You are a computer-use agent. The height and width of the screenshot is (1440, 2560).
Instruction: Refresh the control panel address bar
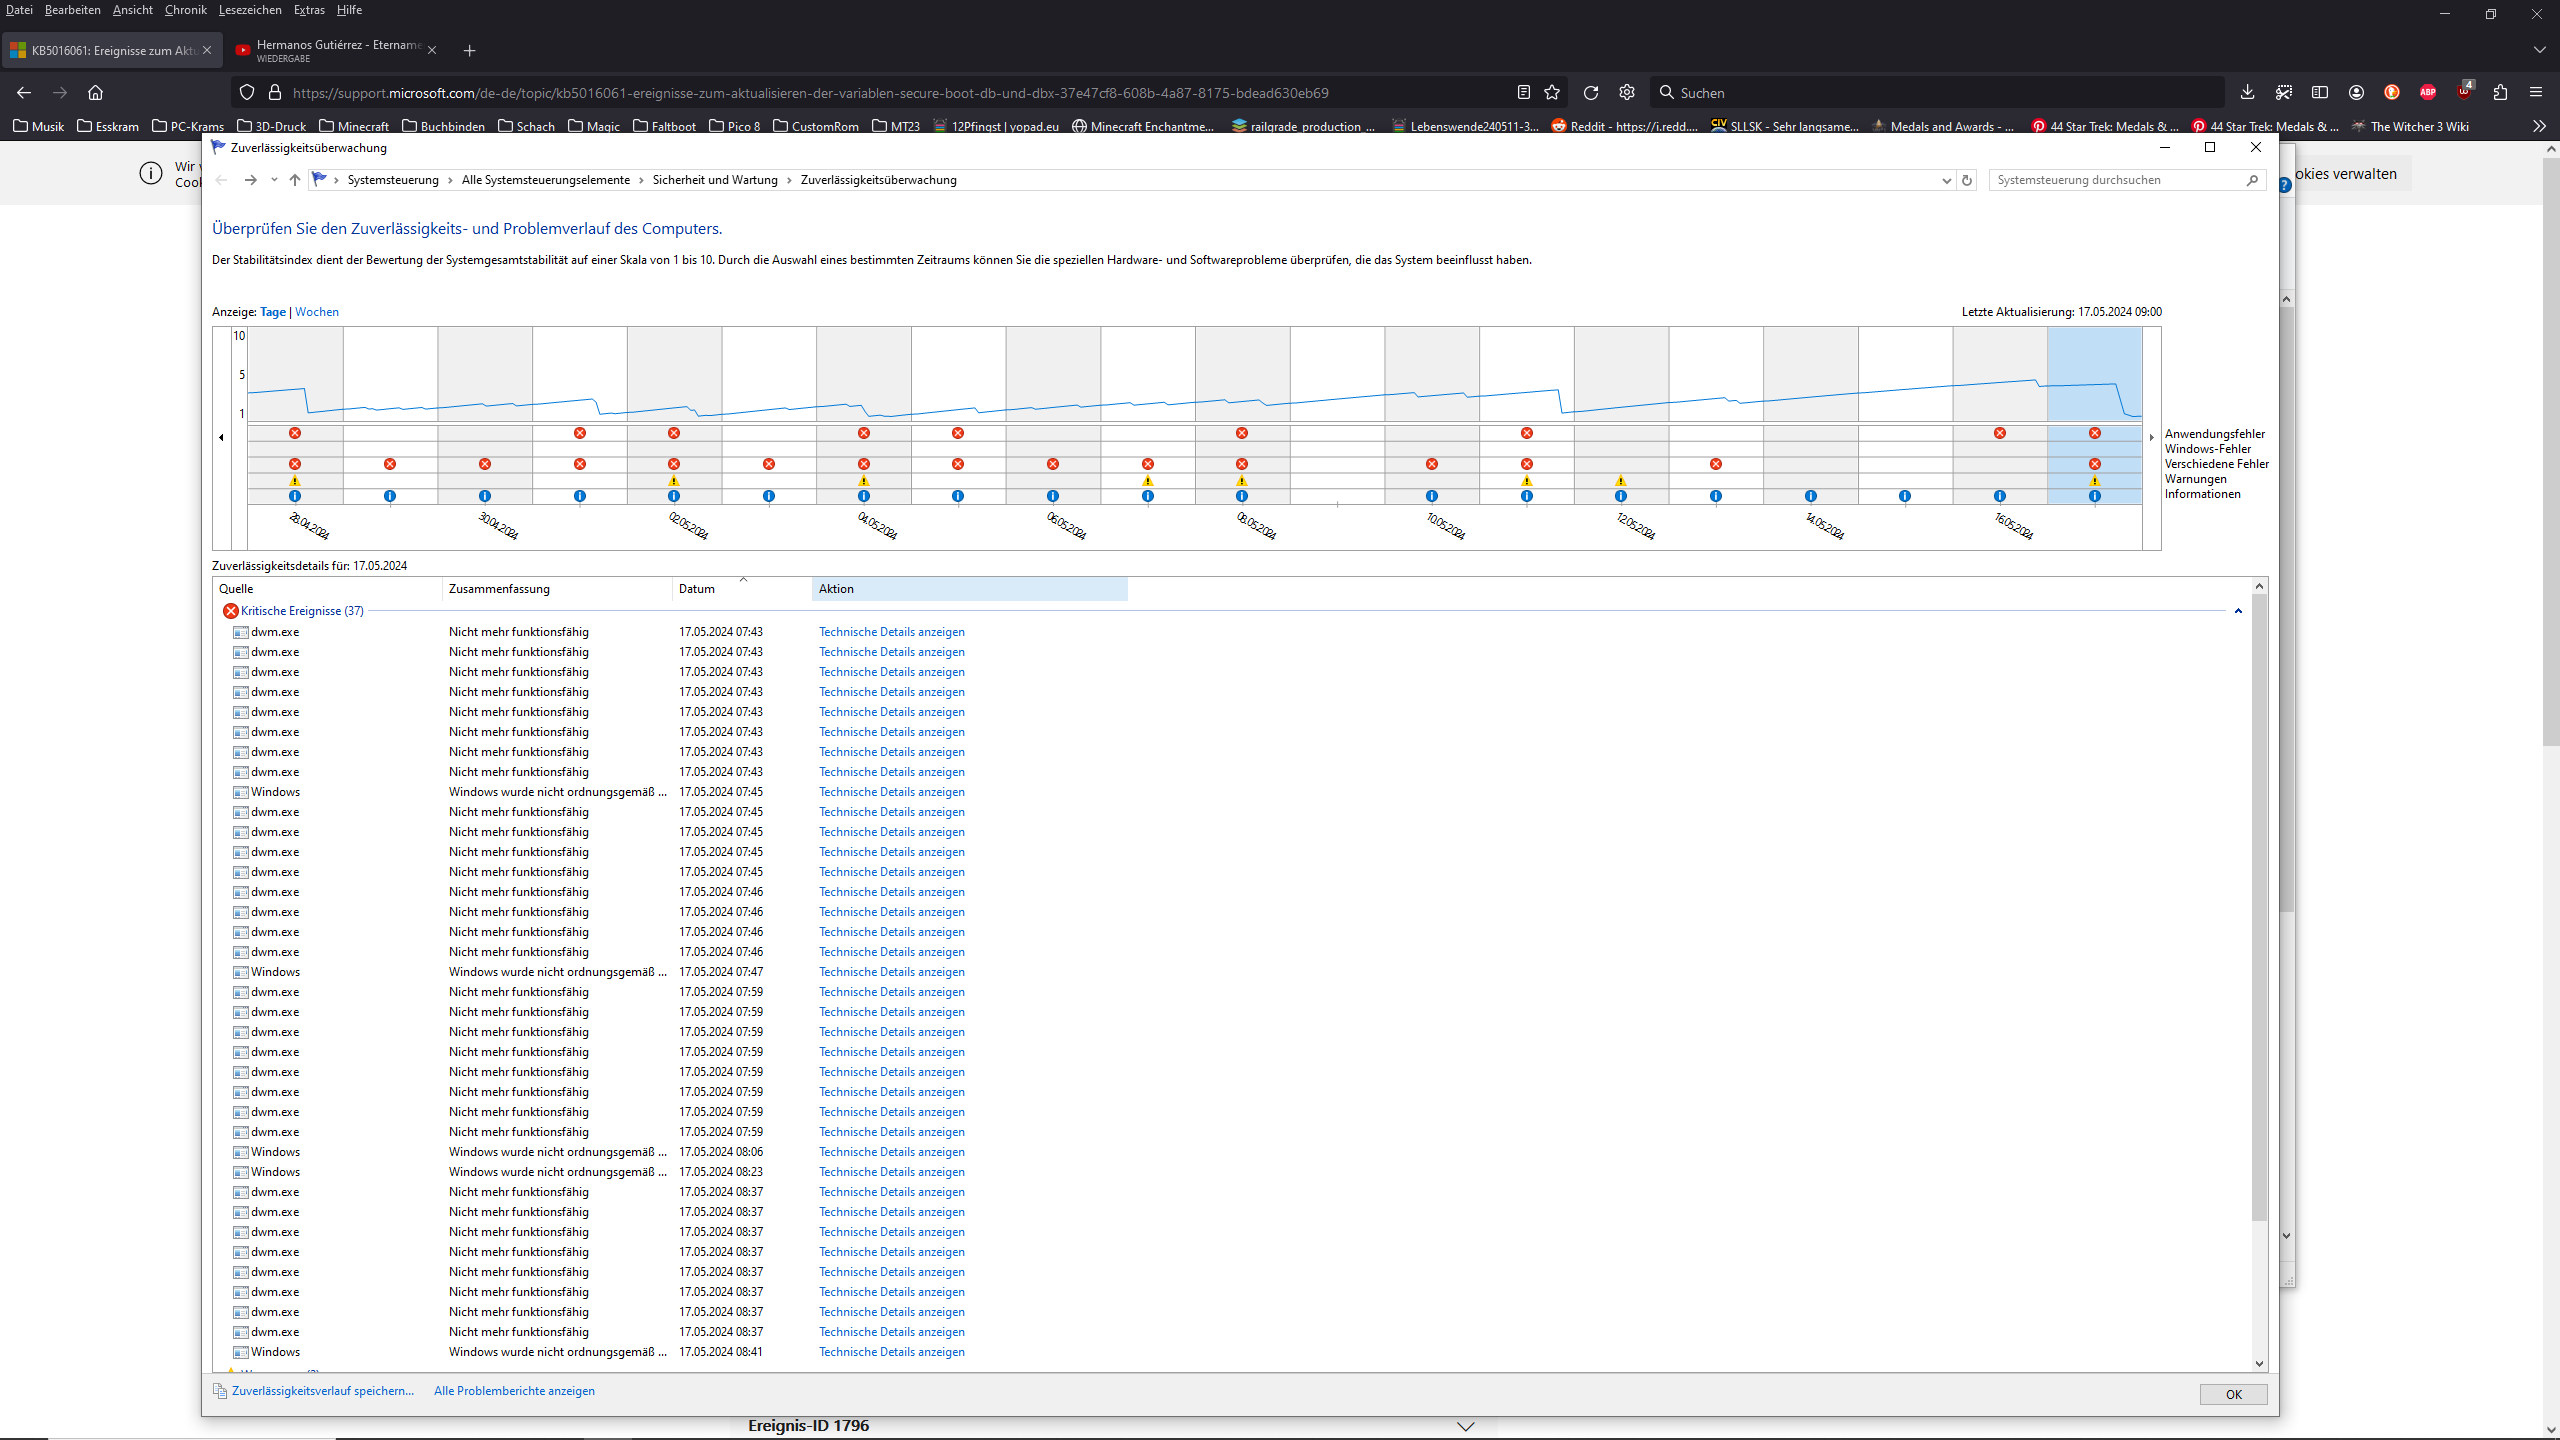point(1967,180)
